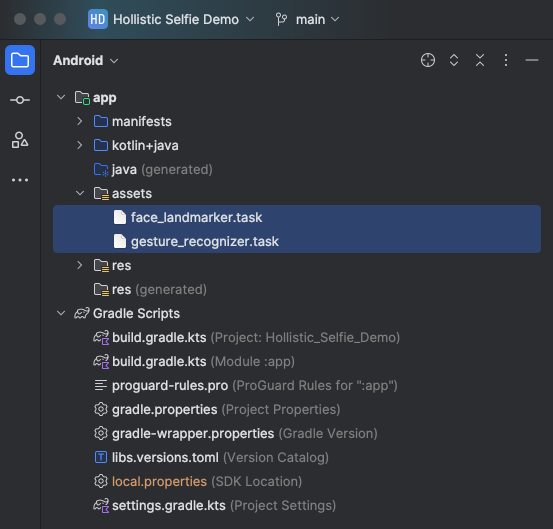Screen dimensions: 553x529
Task: Select proguard-rules.pro file name
Action: coord(170,385)
